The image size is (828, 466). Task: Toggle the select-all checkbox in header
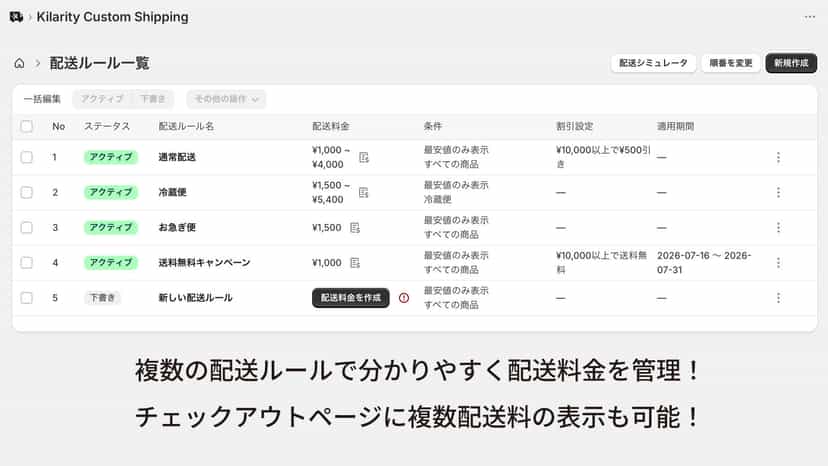26,126
